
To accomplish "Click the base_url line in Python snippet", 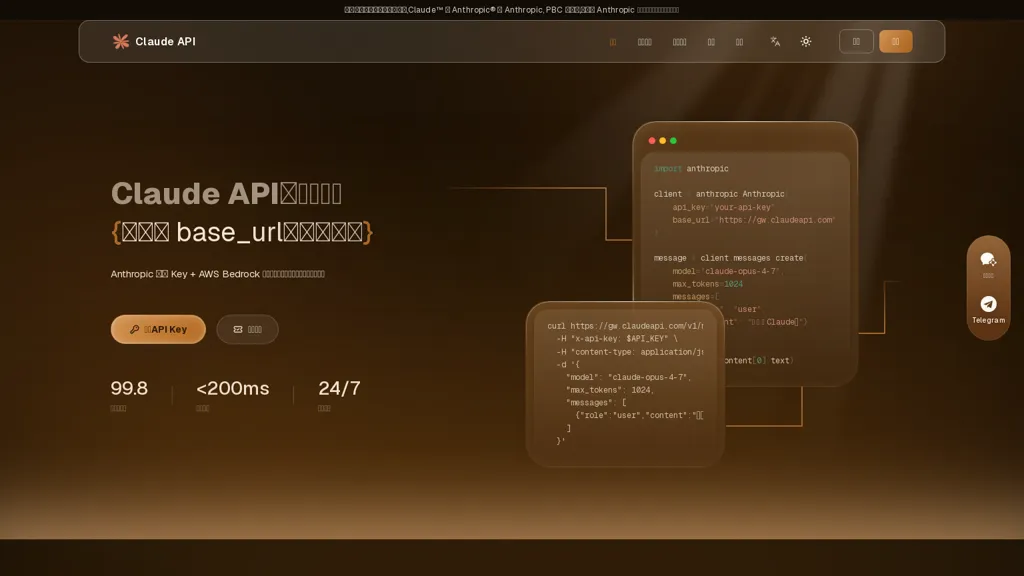I will click(x=754, y=220).
